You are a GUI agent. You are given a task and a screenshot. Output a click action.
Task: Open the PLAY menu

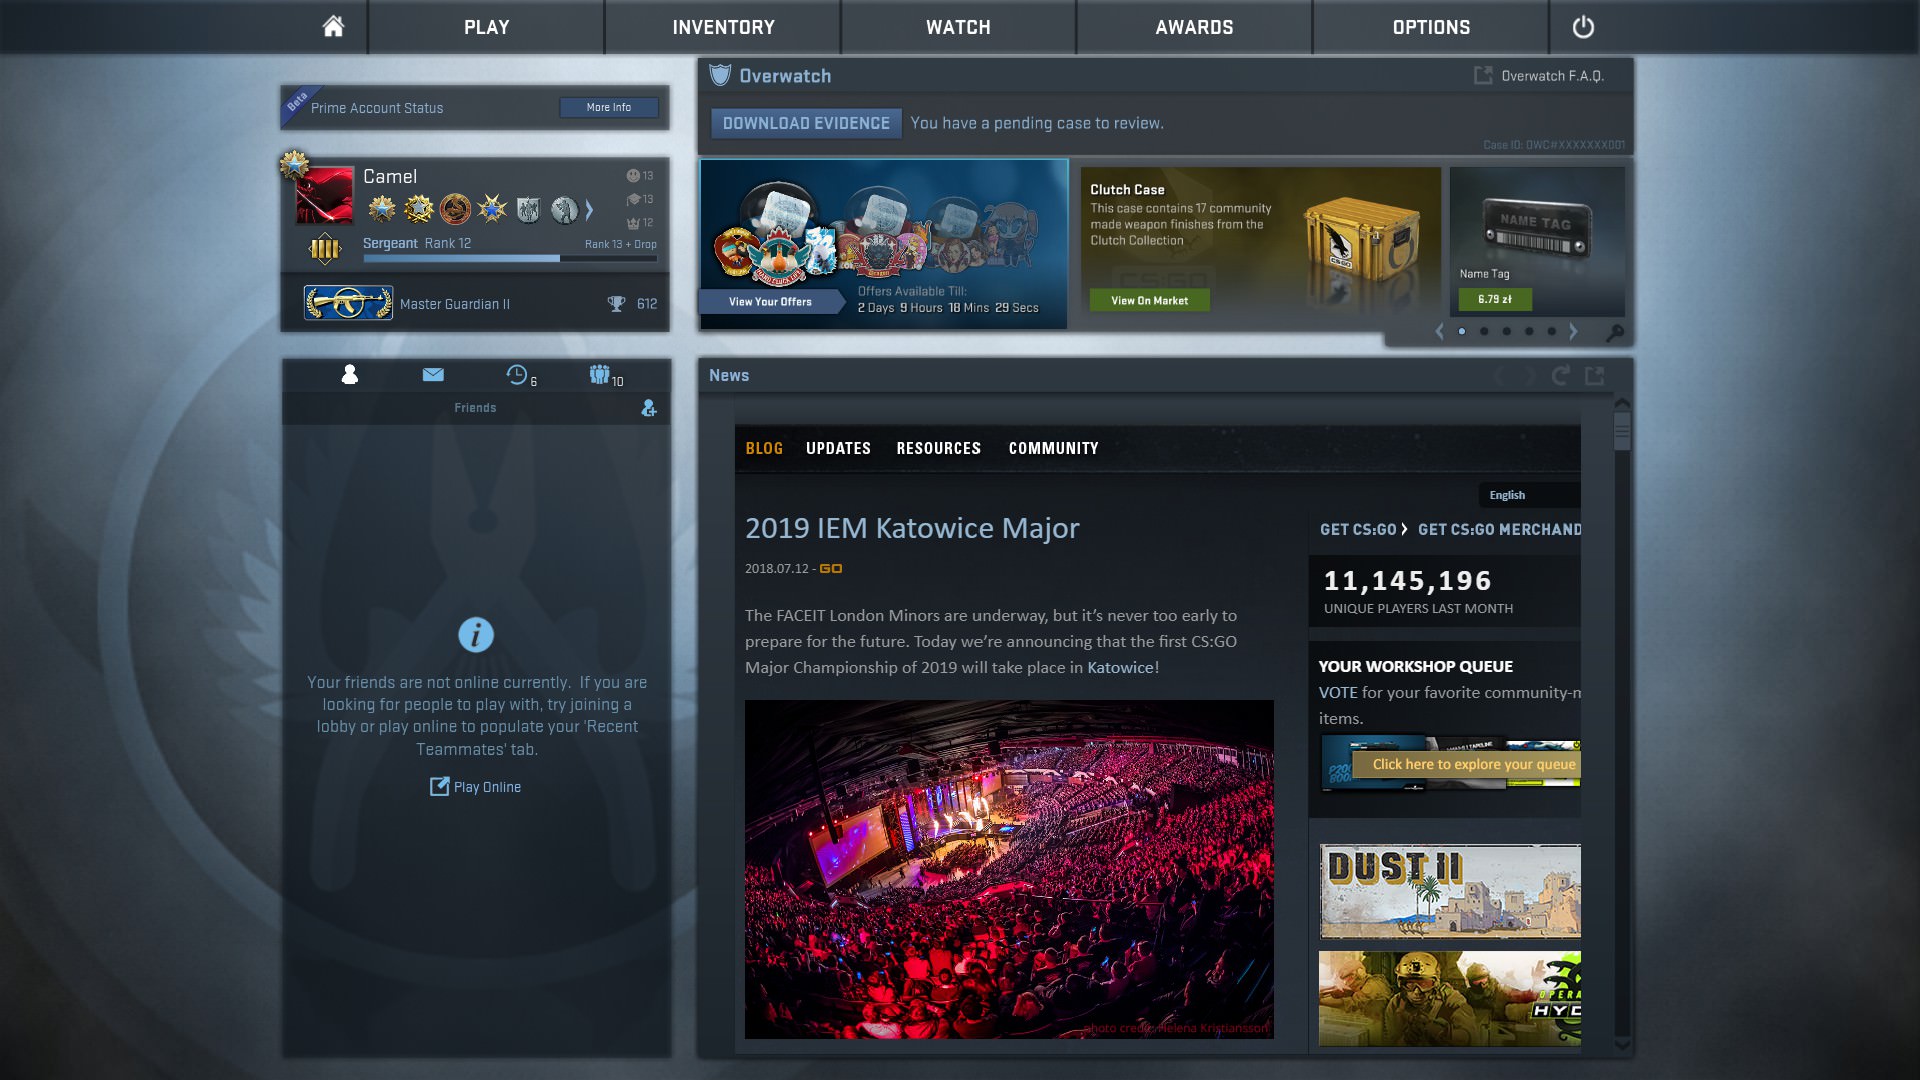point(487,27)
